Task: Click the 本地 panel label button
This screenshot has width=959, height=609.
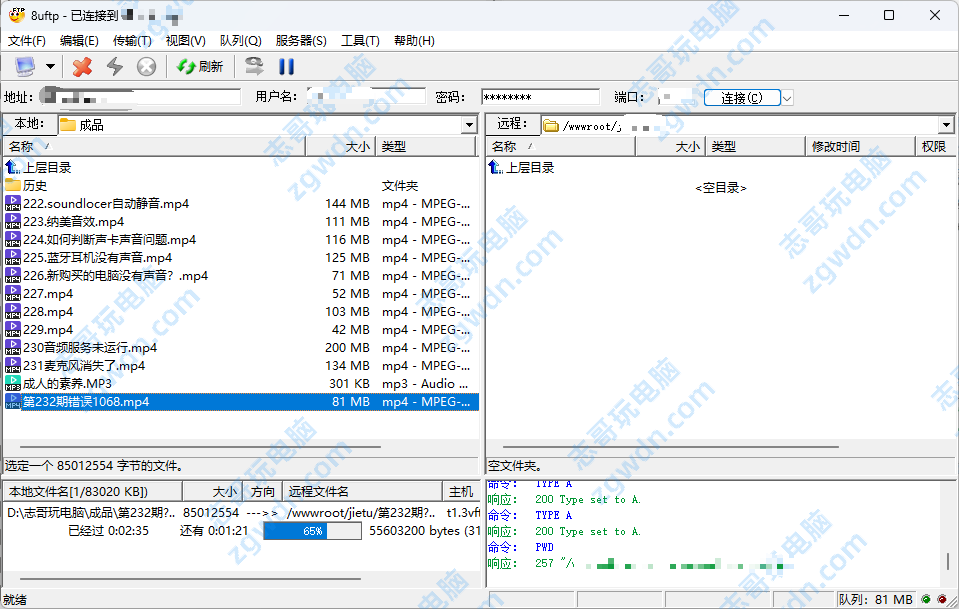Action: (28, 124)
